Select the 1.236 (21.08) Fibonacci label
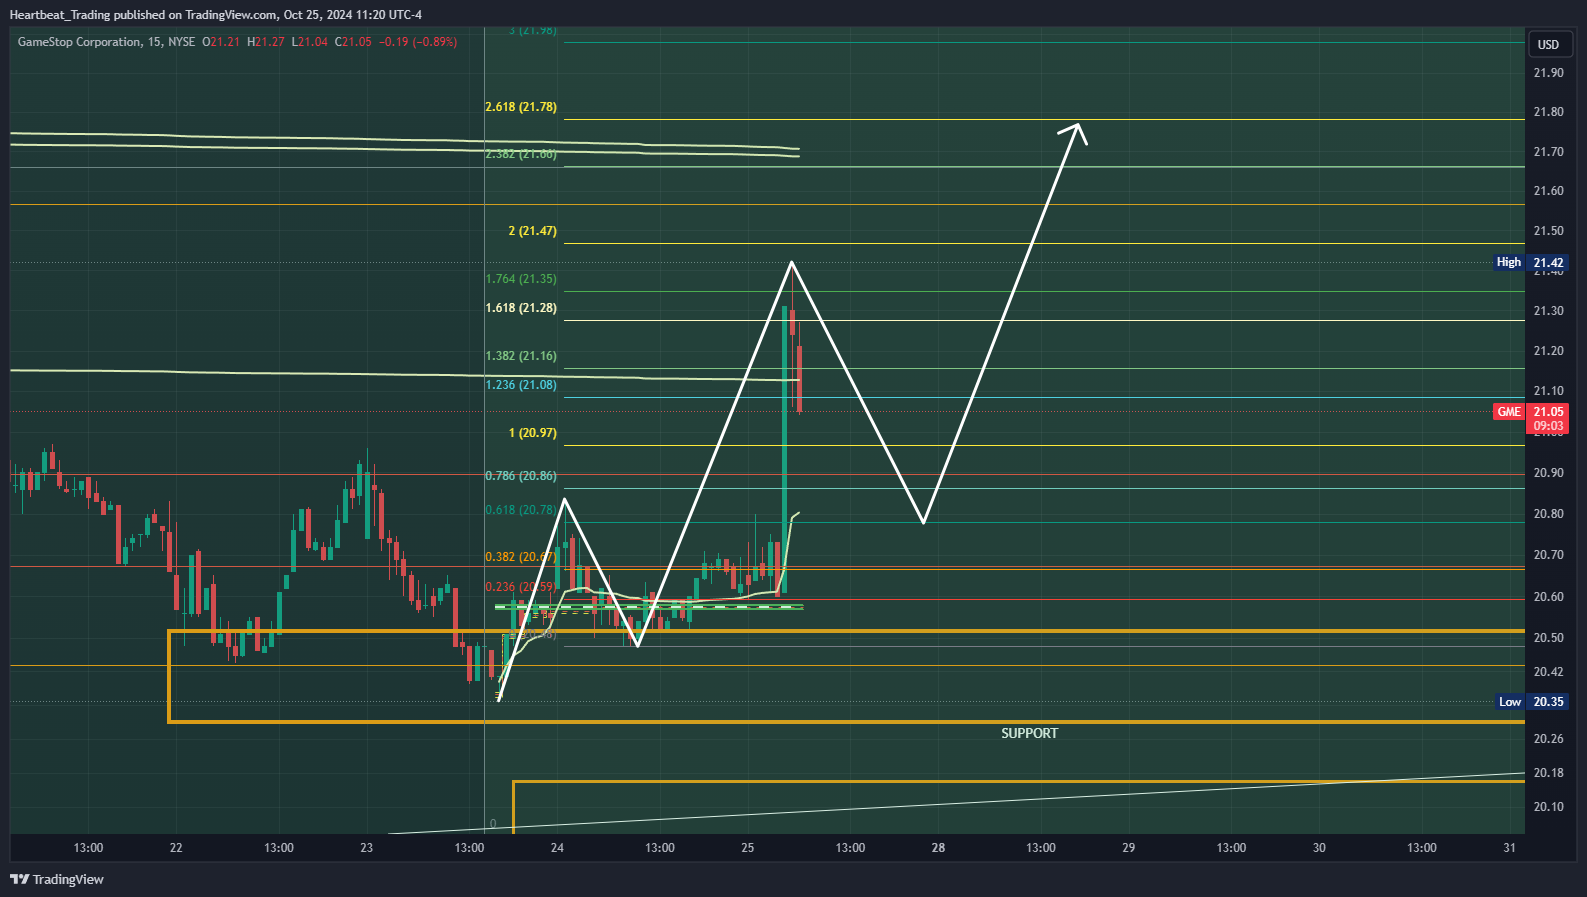1587x897 pixels. click(x=521, y=385)
